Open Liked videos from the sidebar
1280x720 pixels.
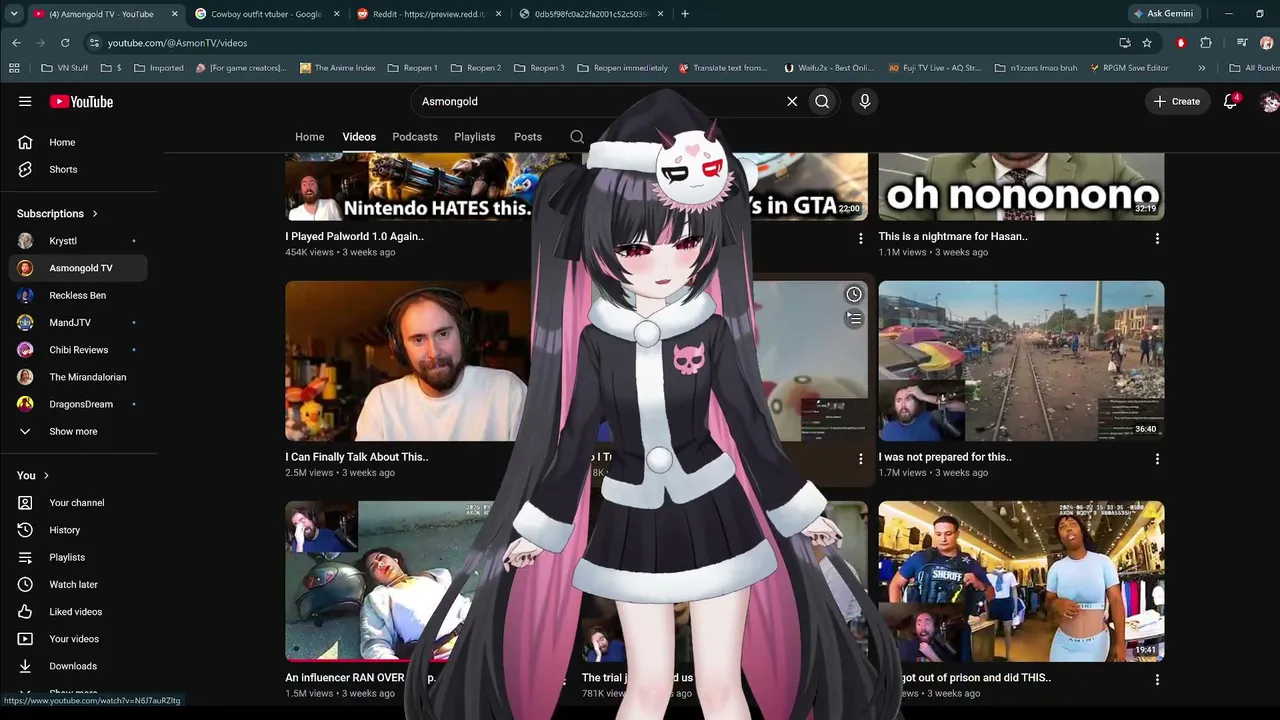click(77, 611)
